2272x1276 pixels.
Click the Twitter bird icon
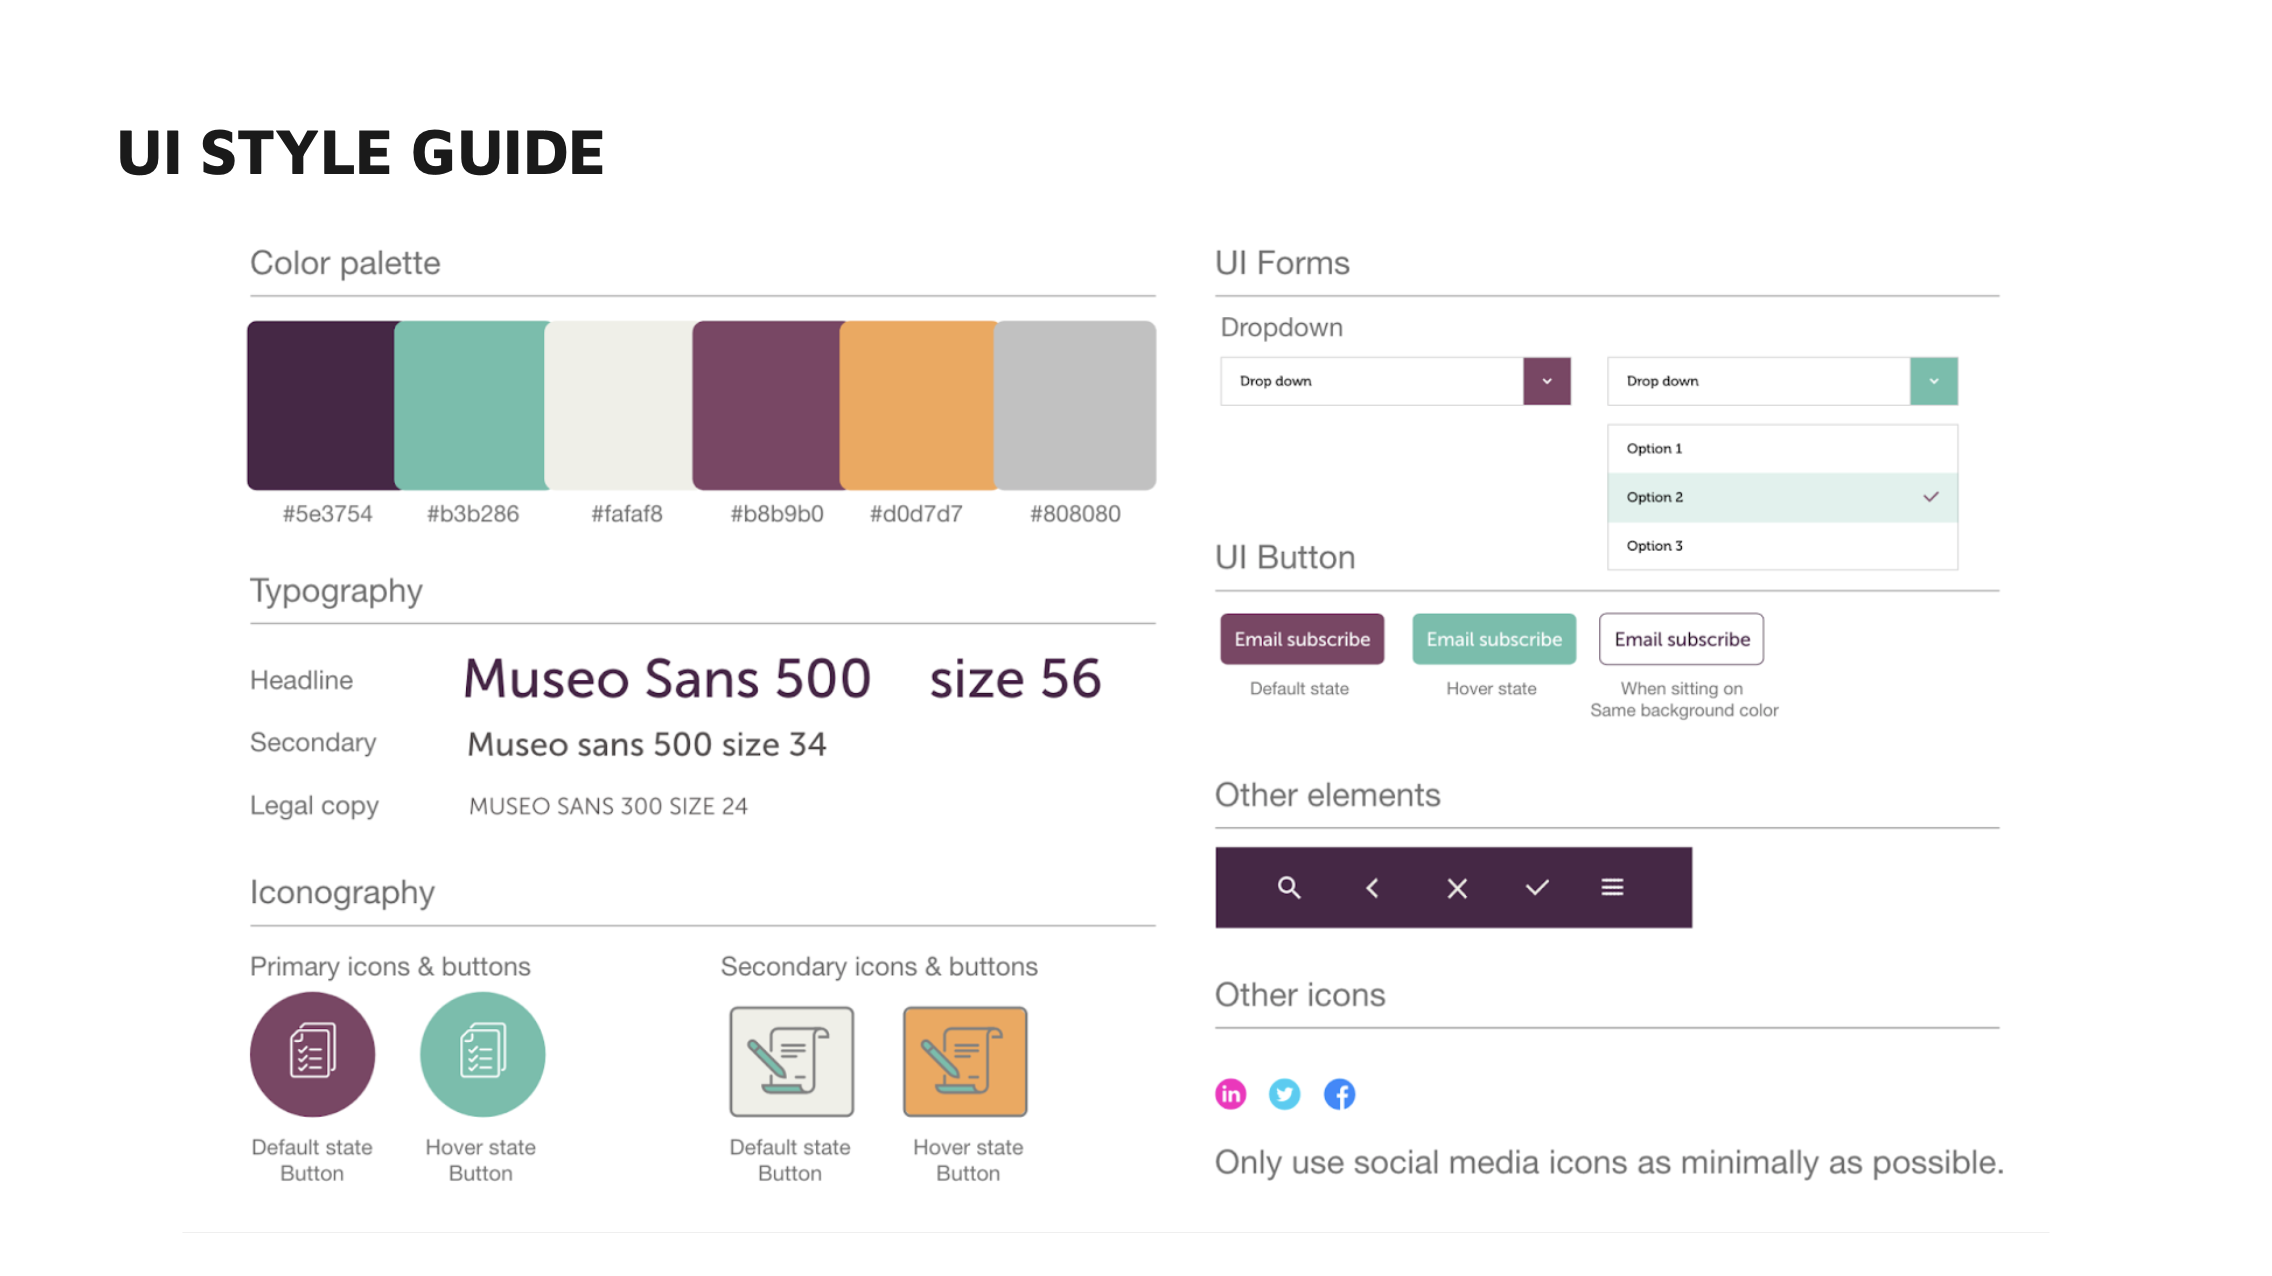point(1284,1094)
